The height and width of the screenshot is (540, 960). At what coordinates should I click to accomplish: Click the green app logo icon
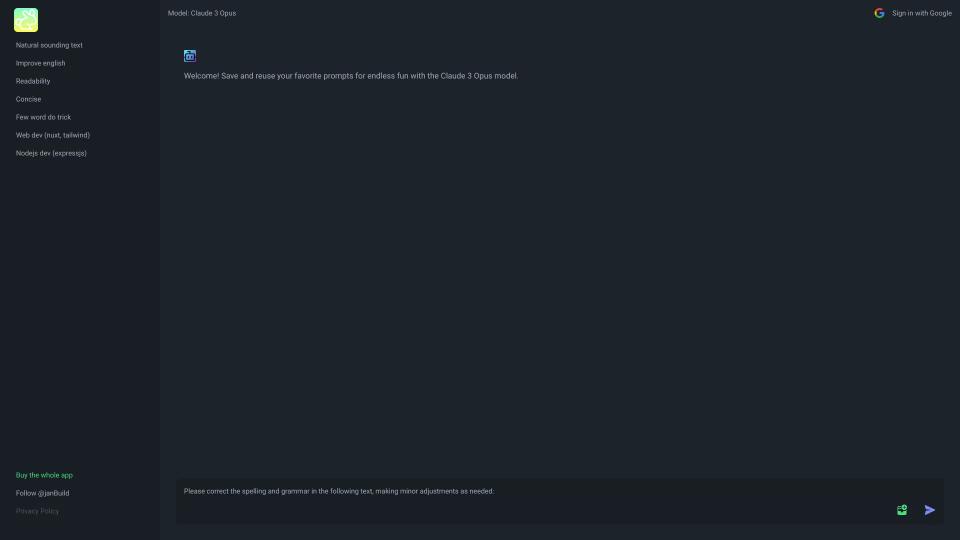26,20
